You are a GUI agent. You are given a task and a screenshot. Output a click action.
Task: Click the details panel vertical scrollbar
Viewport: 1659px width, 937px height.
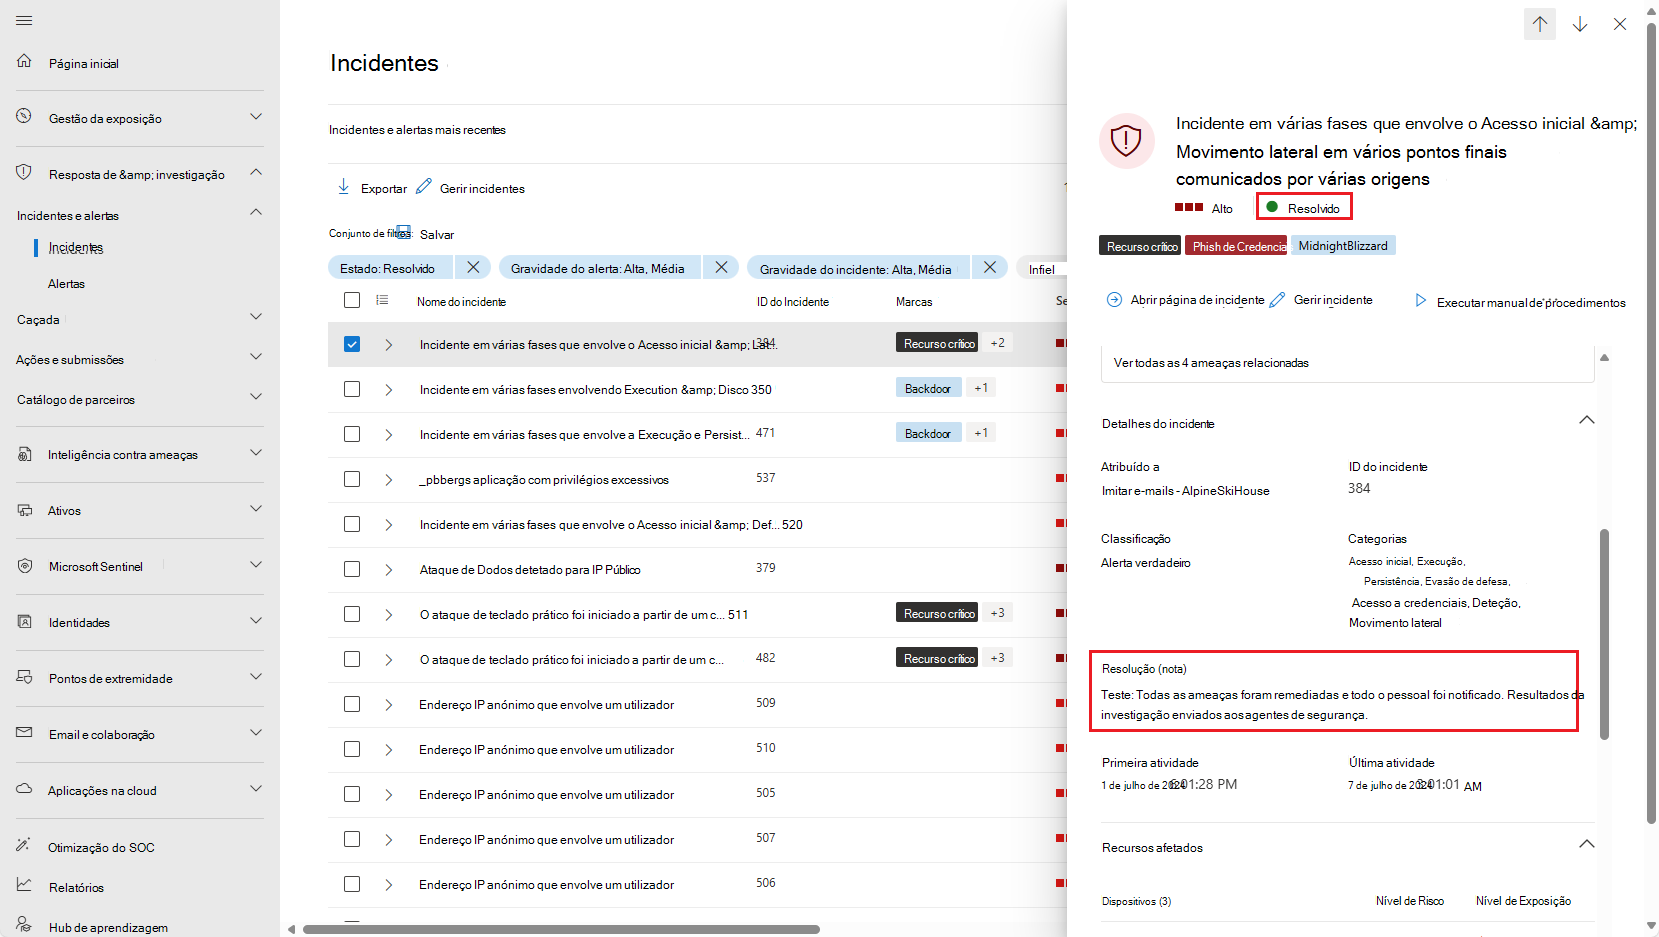(1605, 634)
